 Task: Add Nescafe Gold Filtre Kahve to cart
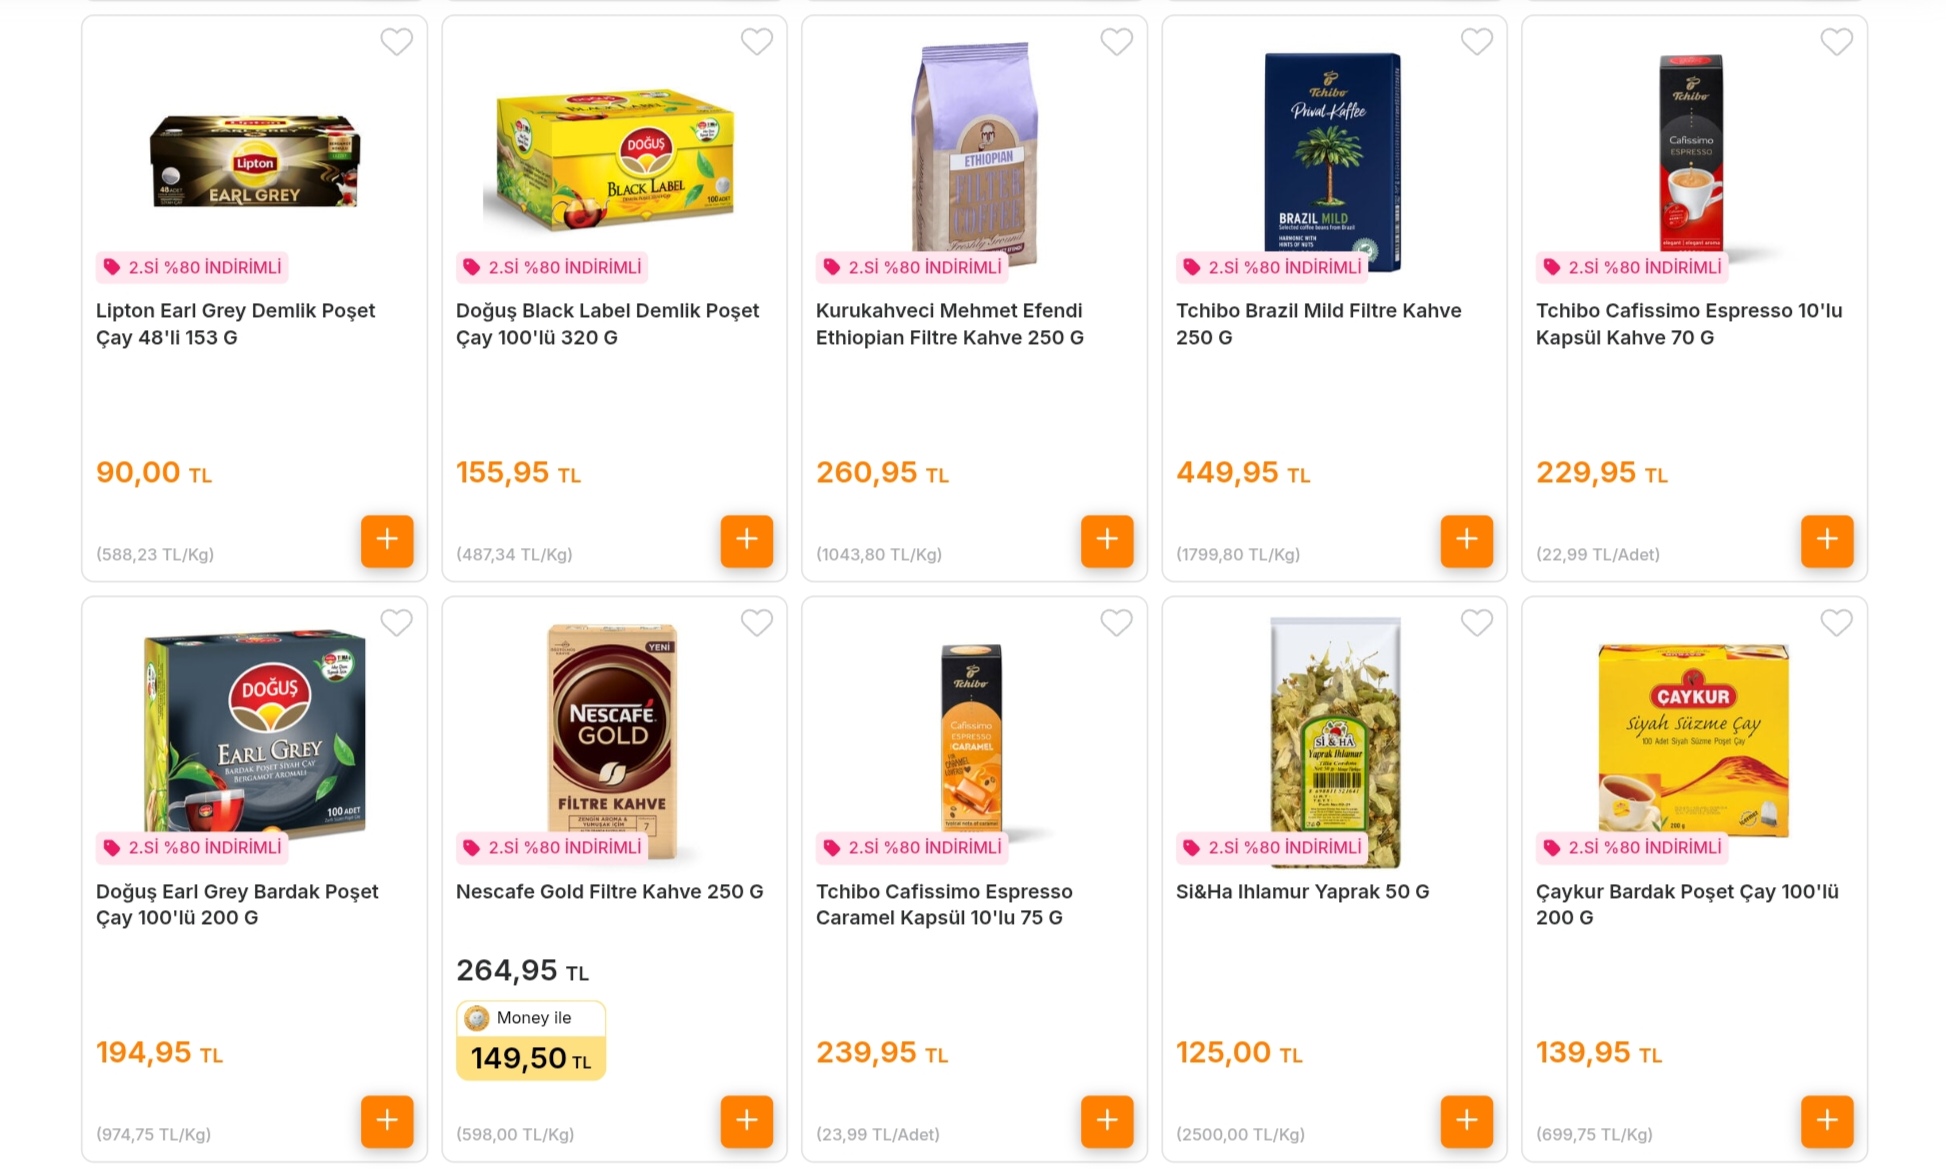(747, 1121)
